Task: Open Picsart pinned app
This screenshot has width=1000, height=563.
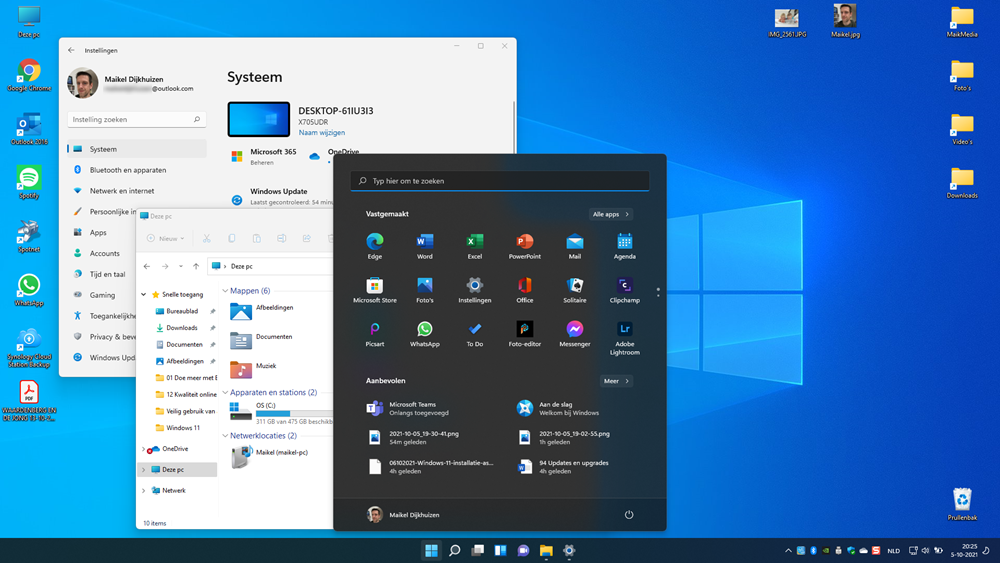Action: pyautogui.click(x=374, y=334)
